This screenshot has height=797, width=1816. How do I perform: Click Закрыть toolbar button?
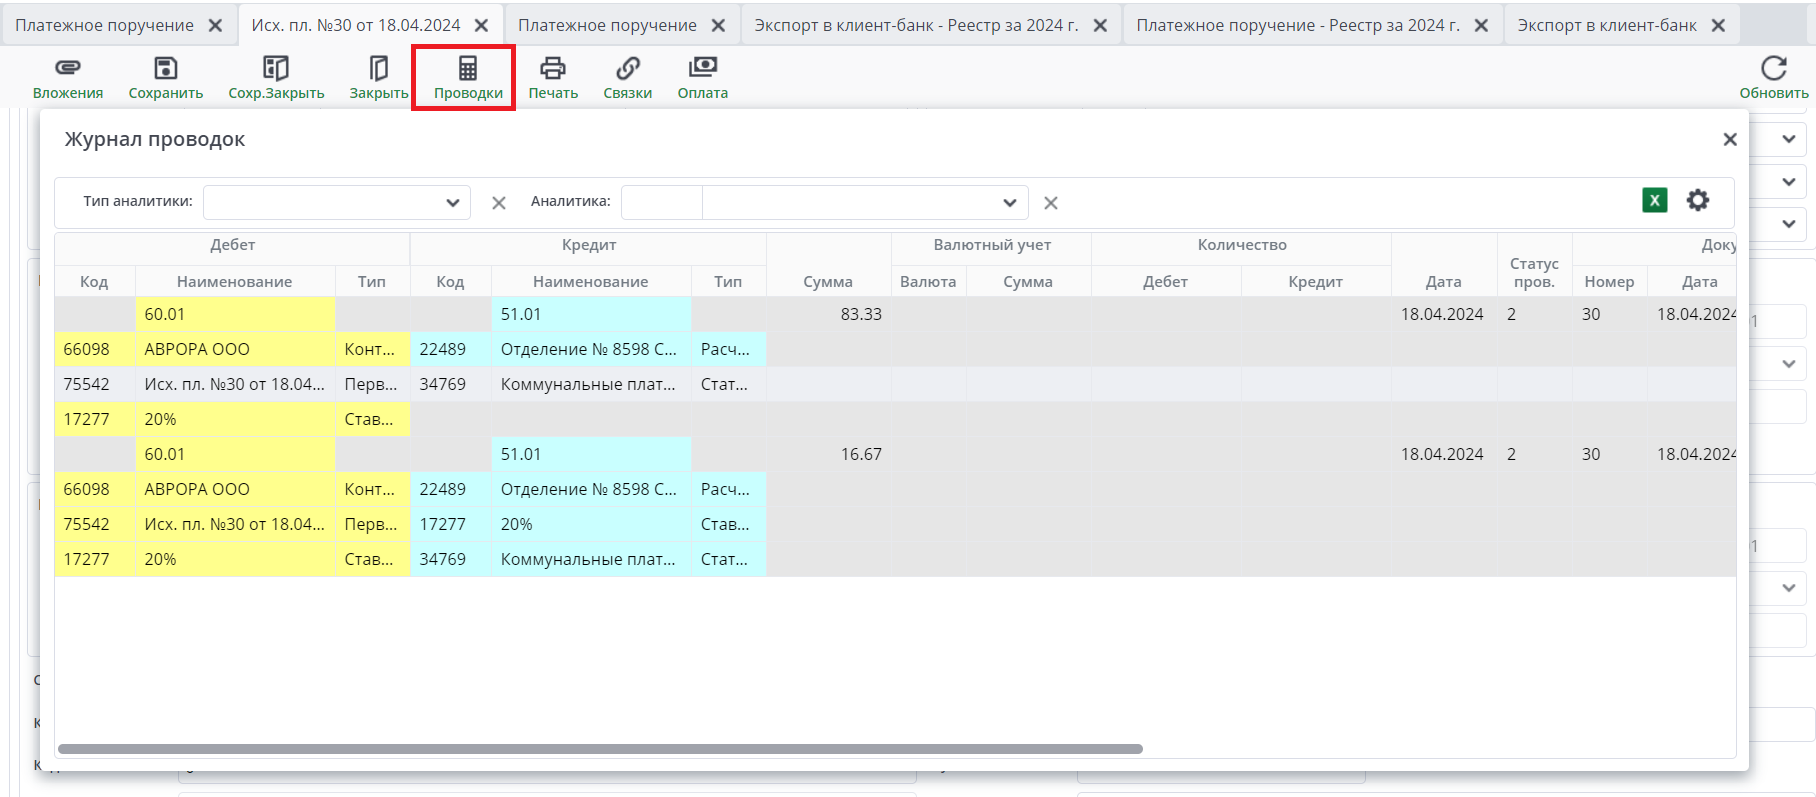(x=379, y=68)
